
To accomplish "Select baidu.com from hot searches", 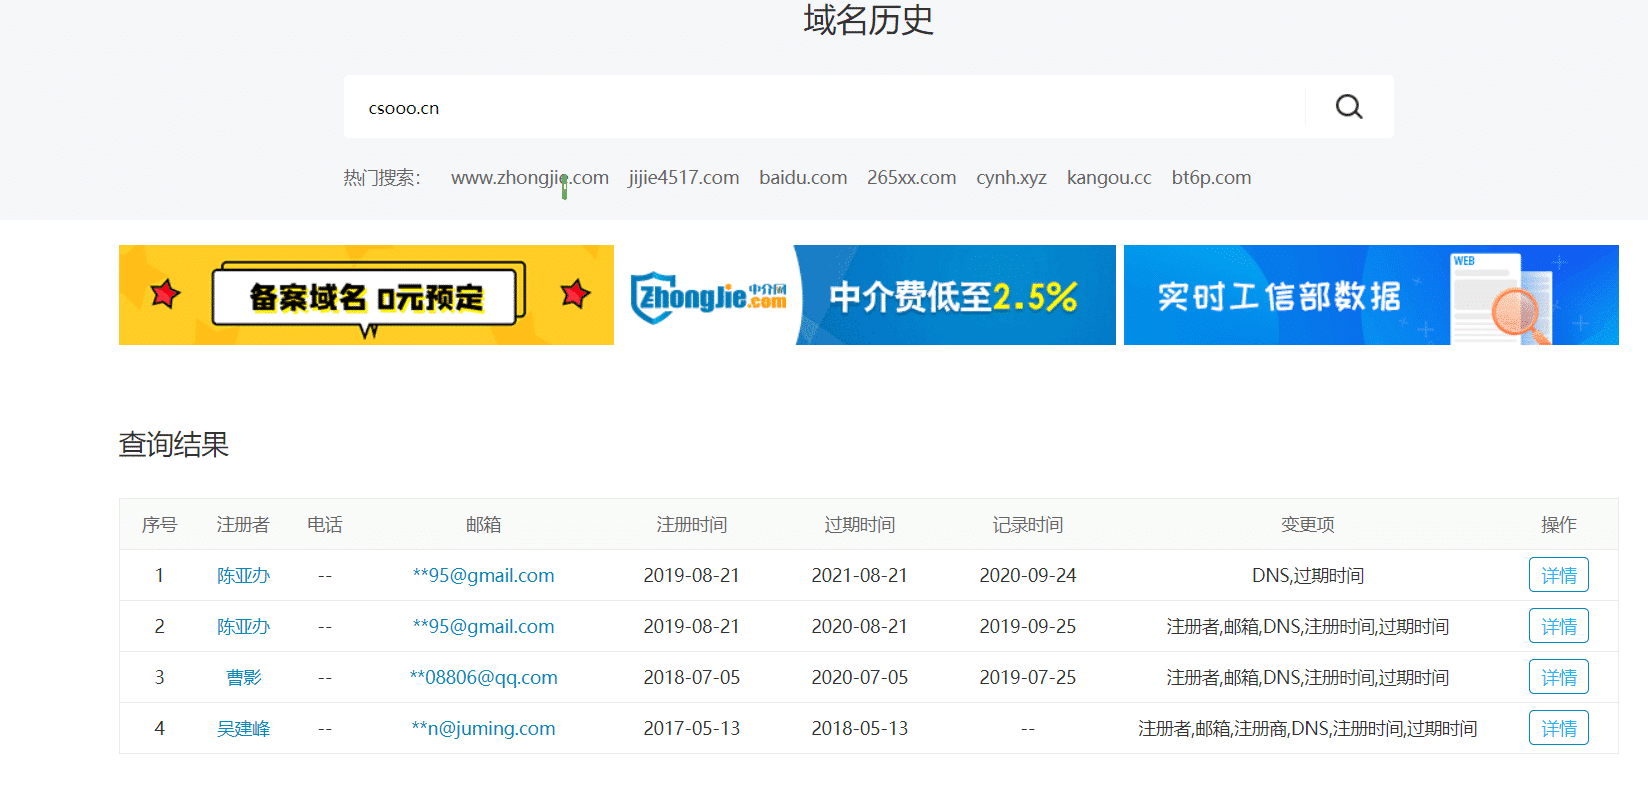I will pyautogui.click(x=802, y=178).
